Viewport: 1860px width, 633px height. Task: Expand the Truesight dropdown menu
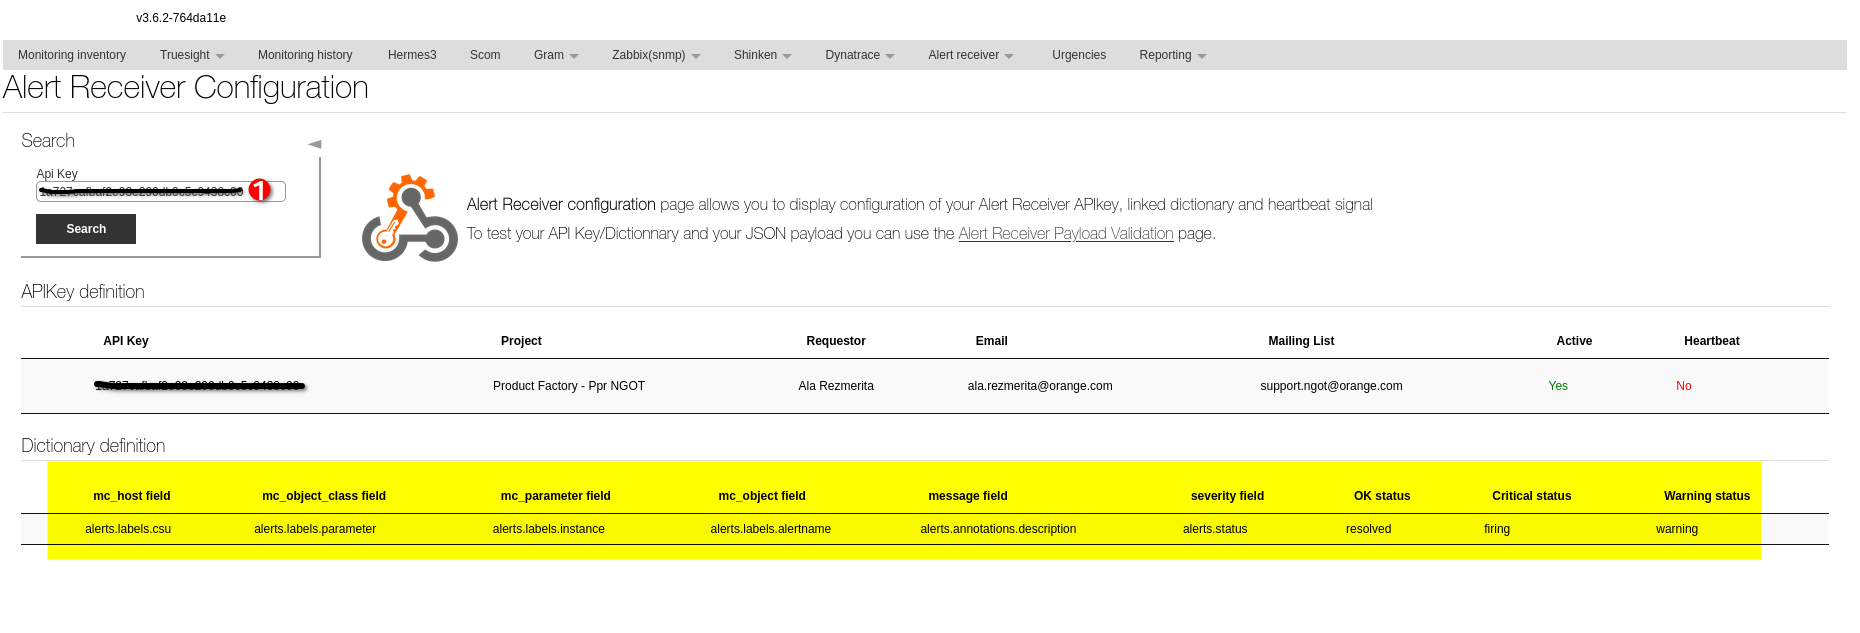coord(192,55)
